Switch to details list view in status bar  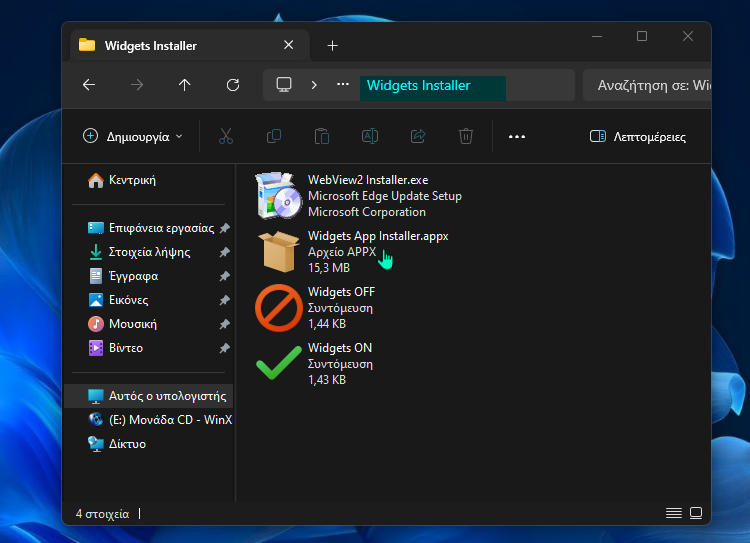[673, 513]
